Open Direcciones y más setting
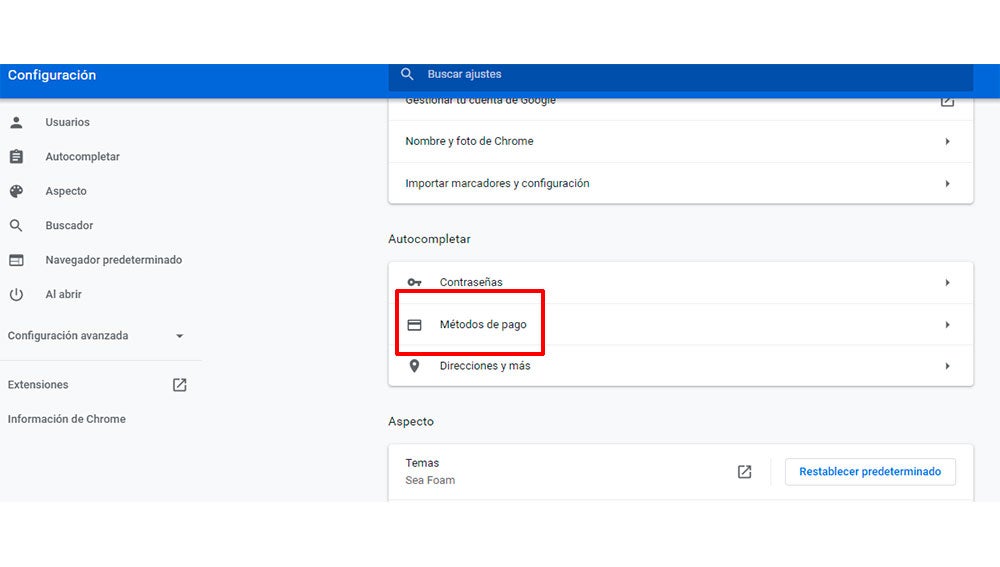The height and width of the screenshot is (567, 1000). 680,365
